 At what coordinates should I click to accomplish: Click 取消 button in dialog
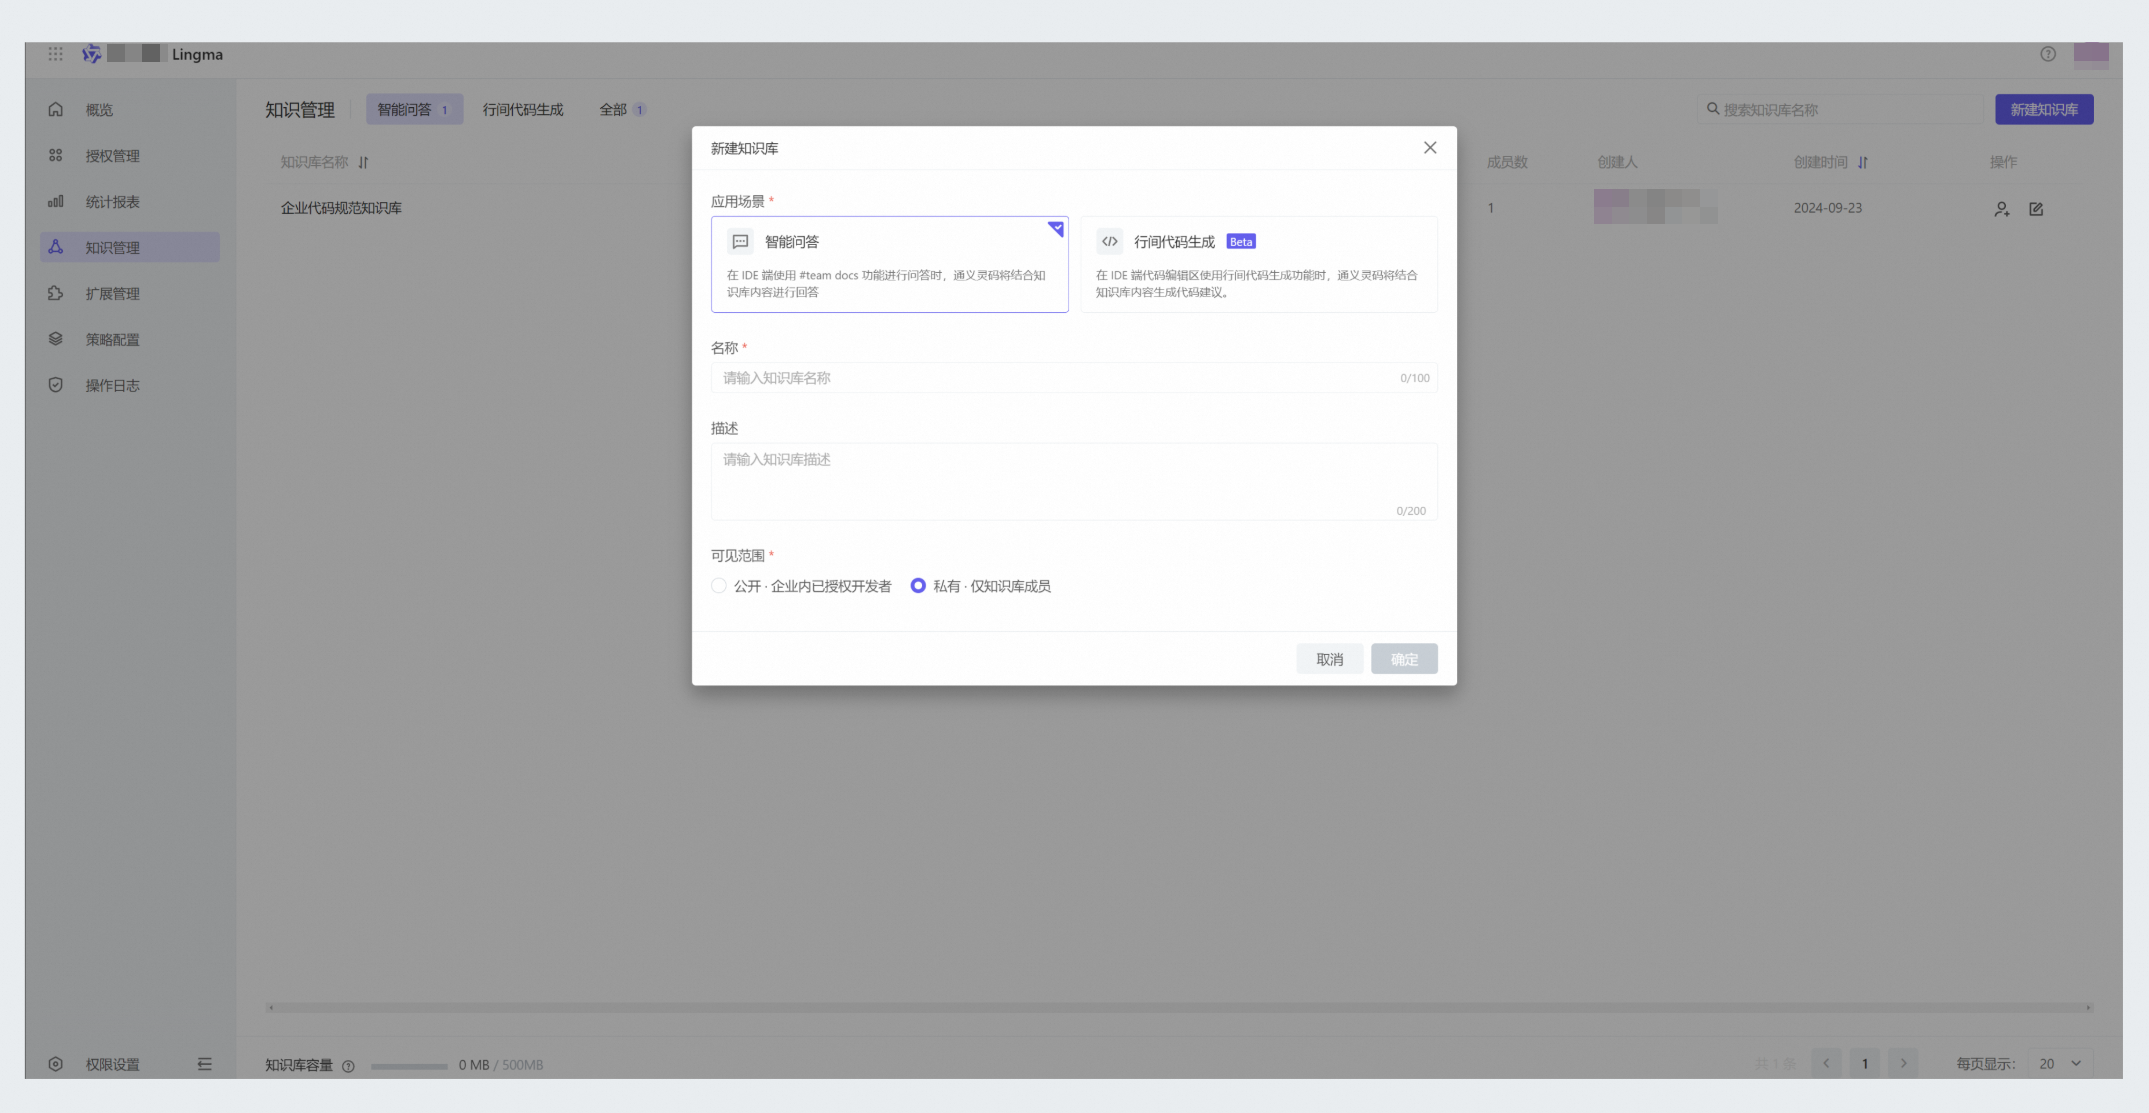tap(1329, 659)
